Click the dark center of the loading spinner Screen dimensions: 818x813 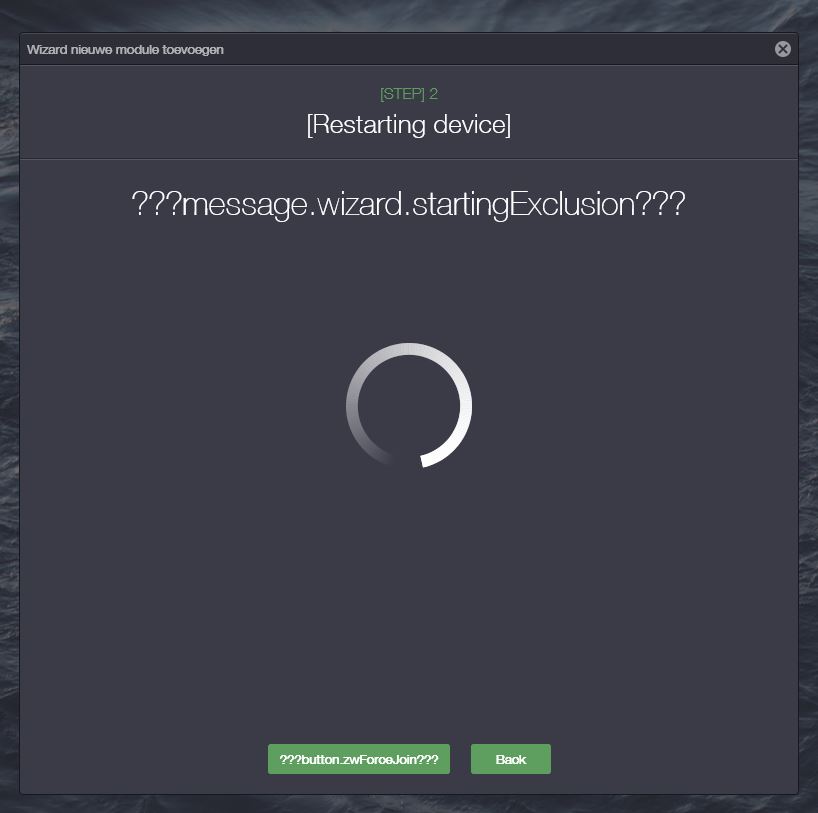coord(409,405)
